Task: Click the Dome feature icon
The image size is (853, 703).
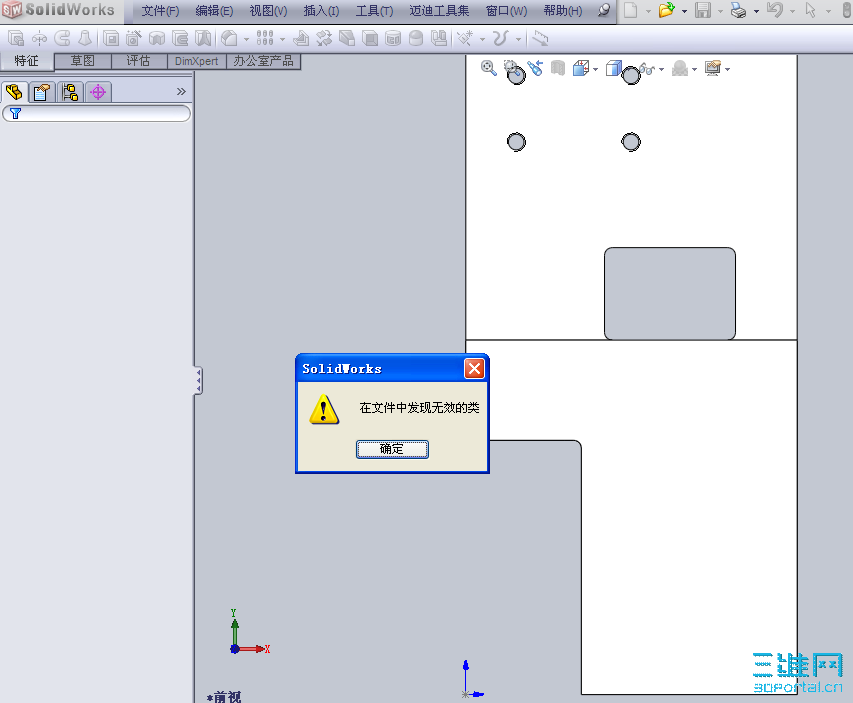Action: [416, 38]
